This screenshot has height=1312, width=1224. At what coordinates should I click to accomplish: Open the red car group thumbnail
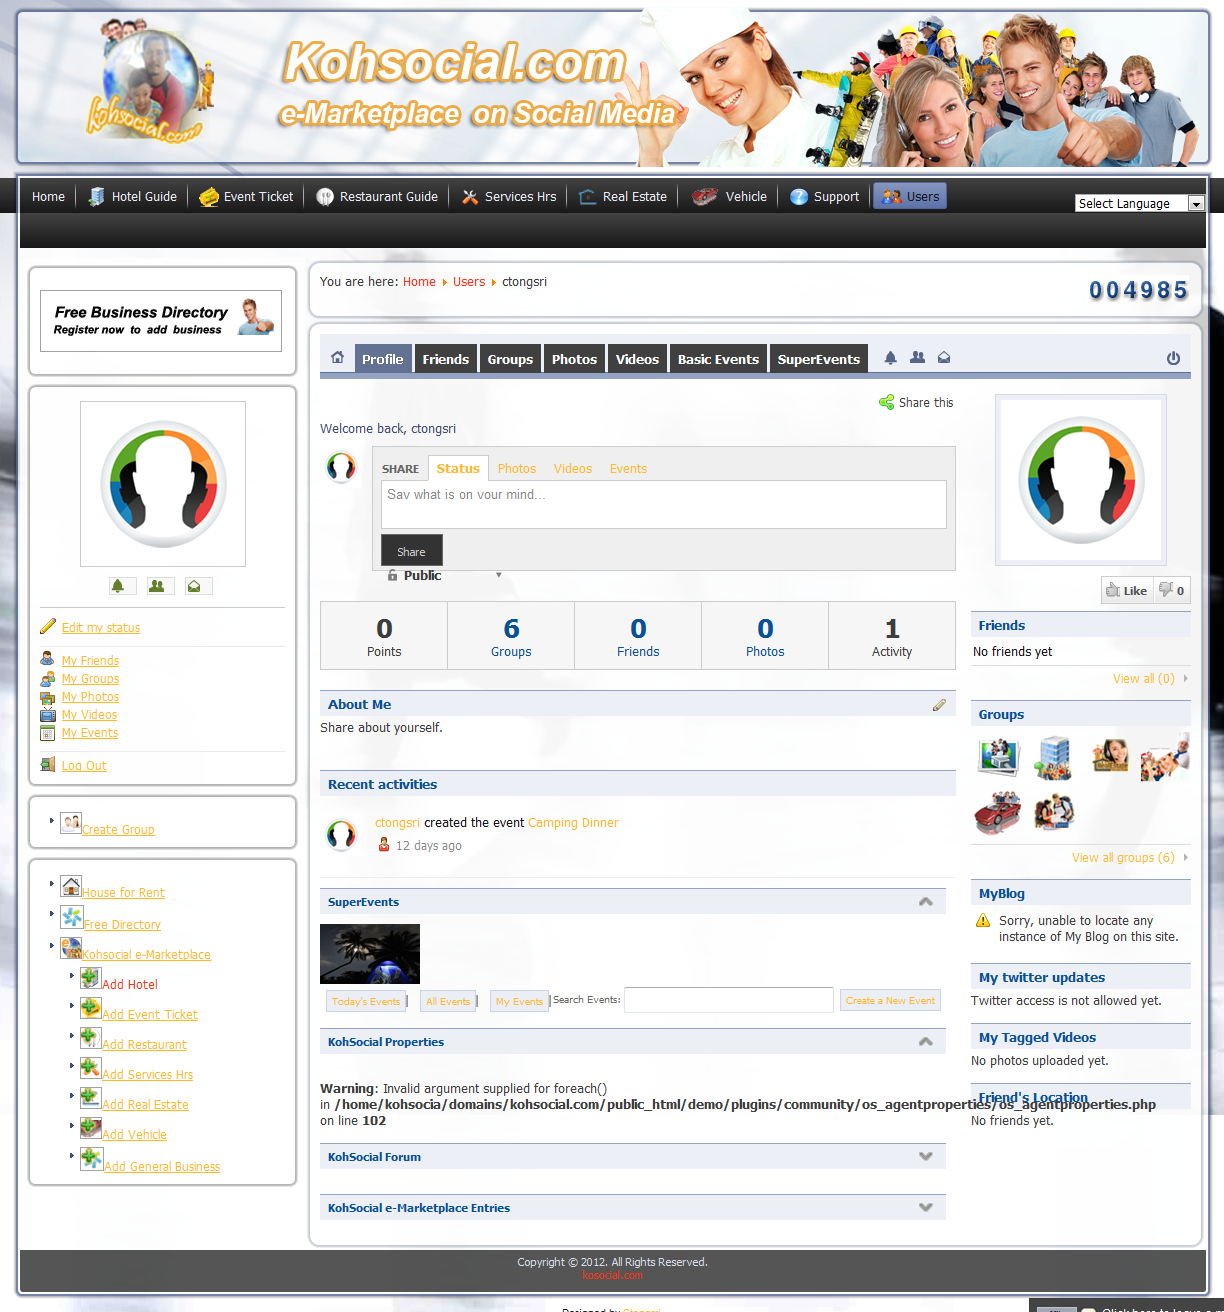pyautogui.click(x=997, y=812)
